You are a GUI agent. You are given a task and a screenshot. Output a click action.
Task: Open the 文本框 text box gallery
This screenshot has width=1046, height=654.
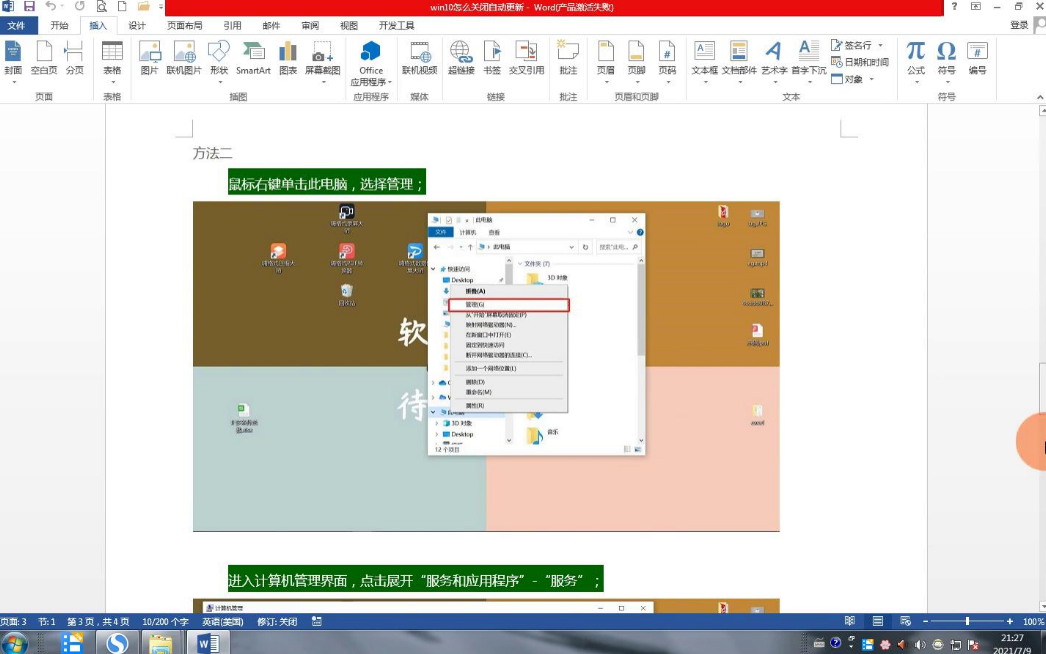pos(704,61)
